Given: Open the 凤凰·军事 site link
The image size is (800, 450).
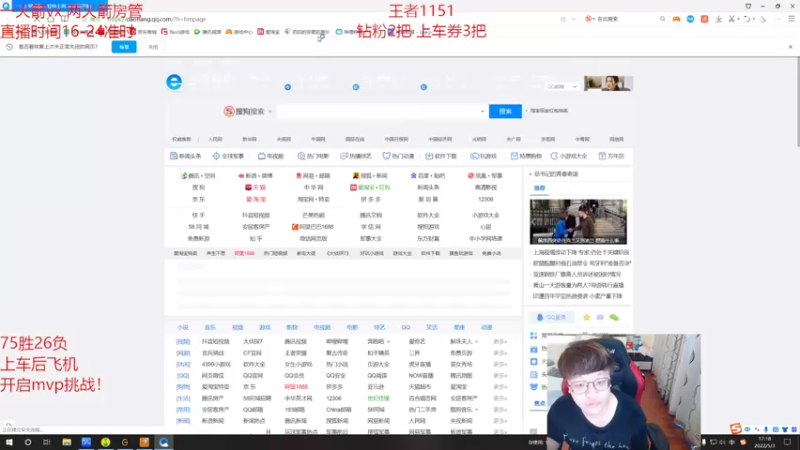Looking at the screenshot, I should coord(485,176).
